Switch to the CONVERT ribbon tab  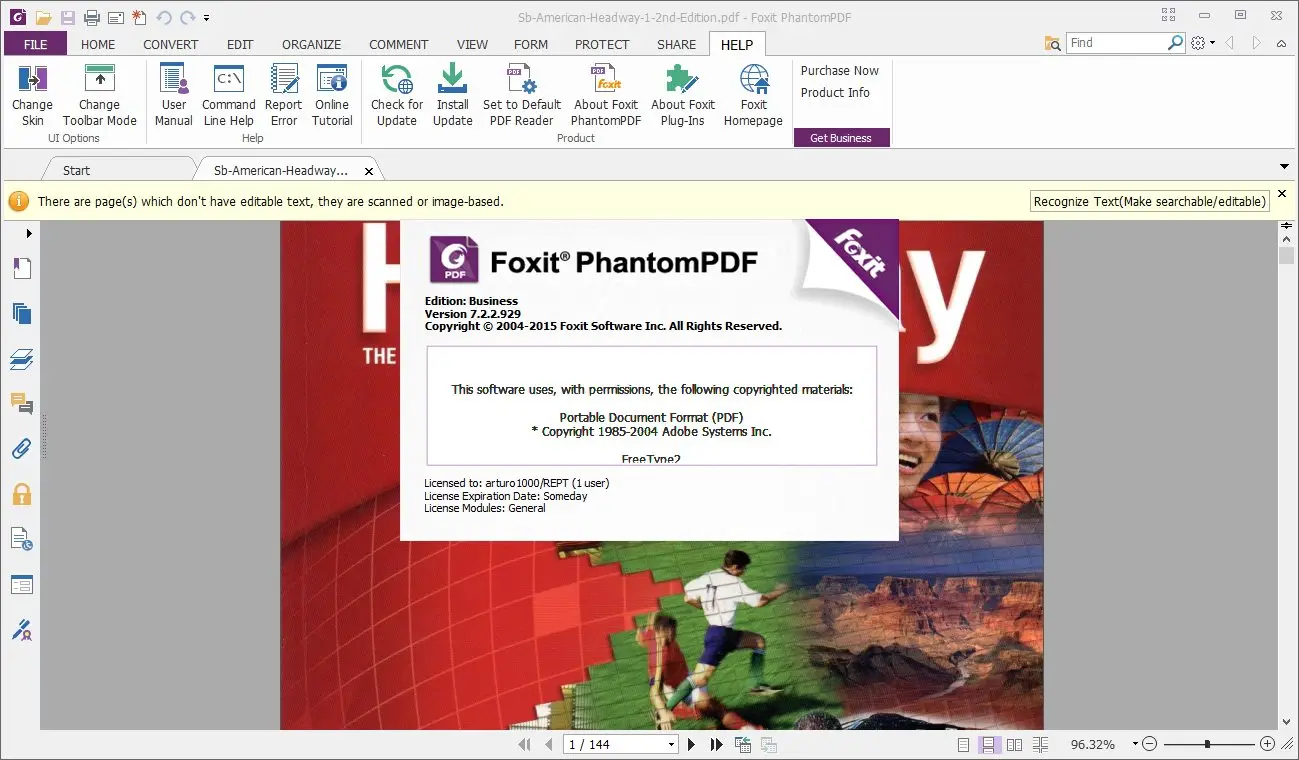click(171, 44)
